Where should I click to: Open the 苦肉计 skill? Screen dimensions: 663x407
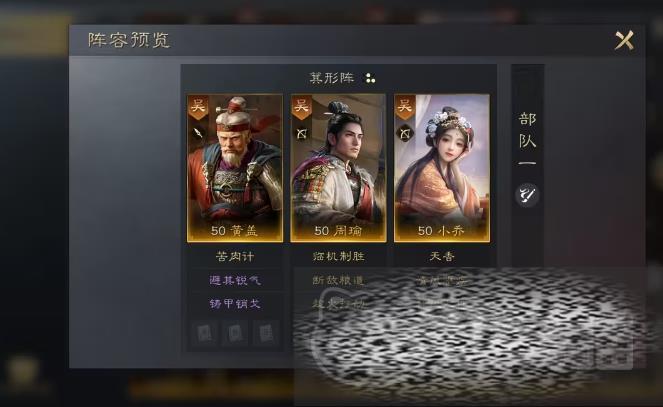235,257
